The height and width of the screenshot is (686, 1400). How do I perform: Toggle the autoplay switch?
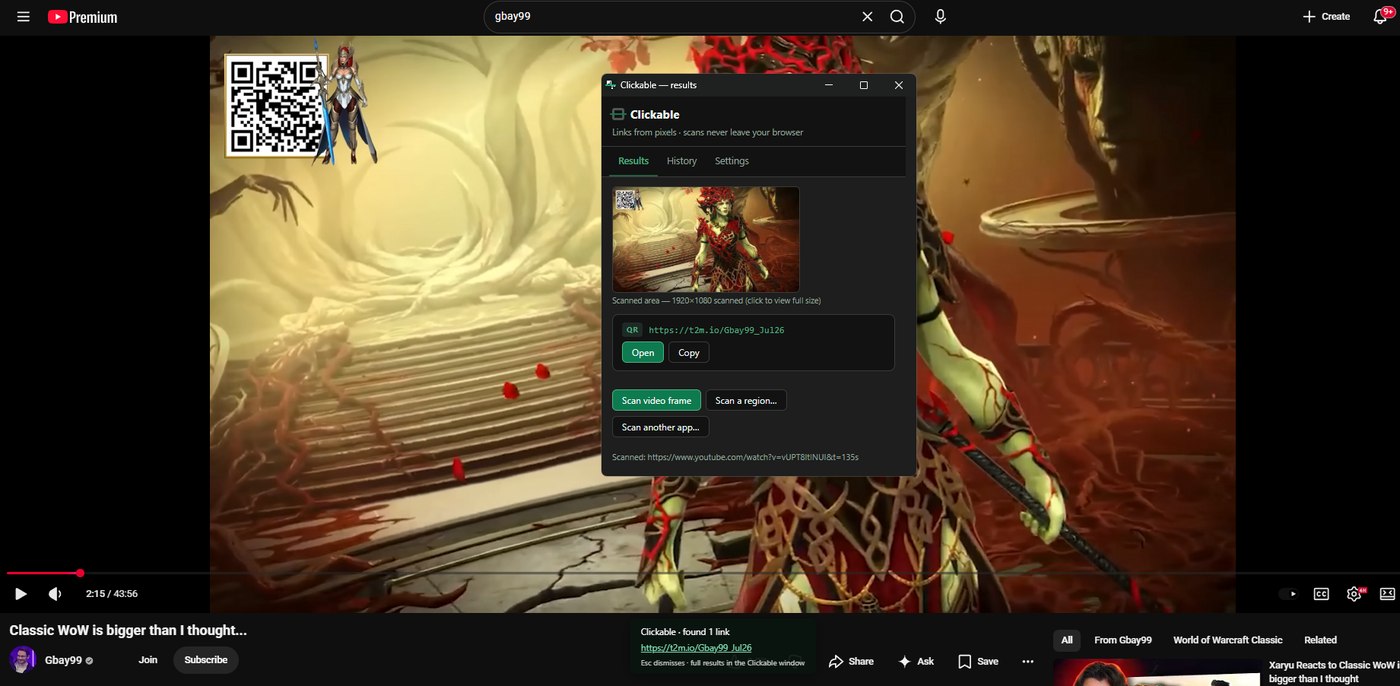[1288, 593]
